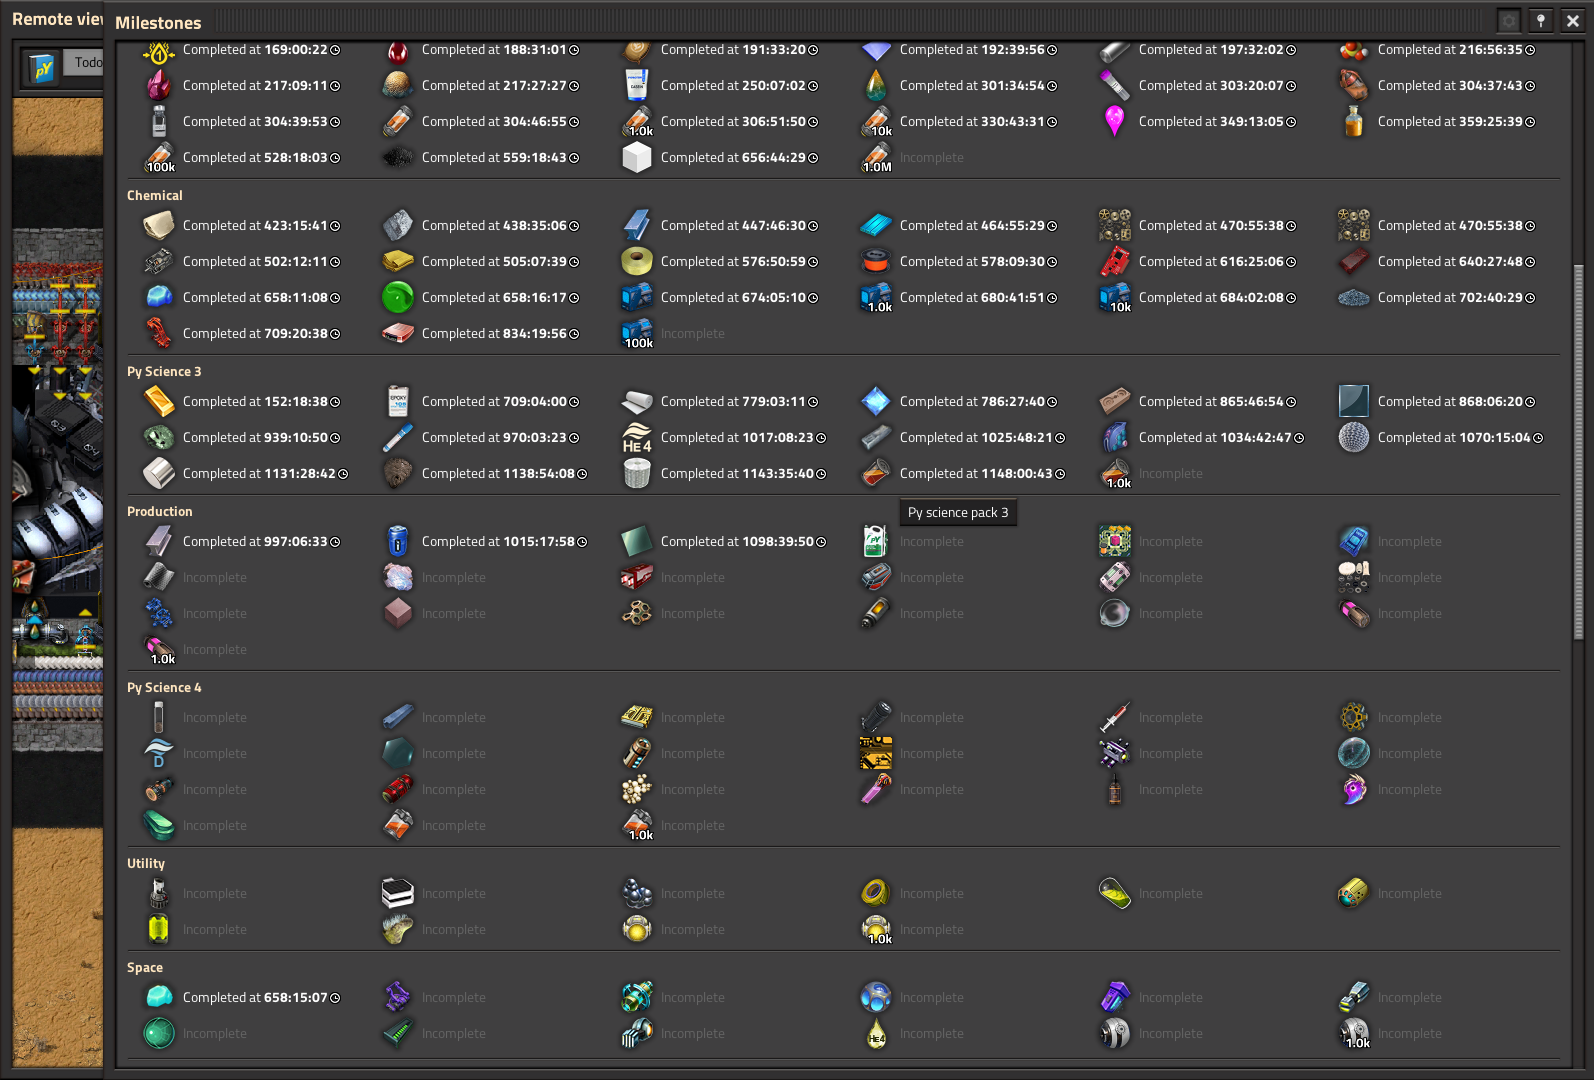Screen dimensions: 1594x1080
Task: Click the 1.0k incomplete icon in Utility section
Action: [876, 930]
